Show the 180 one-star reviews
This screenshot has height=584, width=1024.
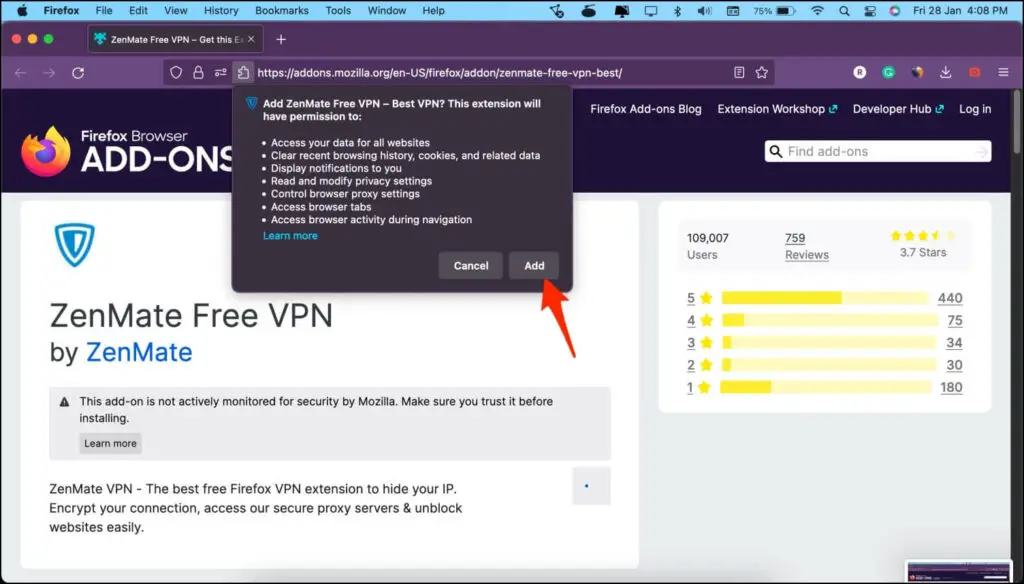pos(951,387)
